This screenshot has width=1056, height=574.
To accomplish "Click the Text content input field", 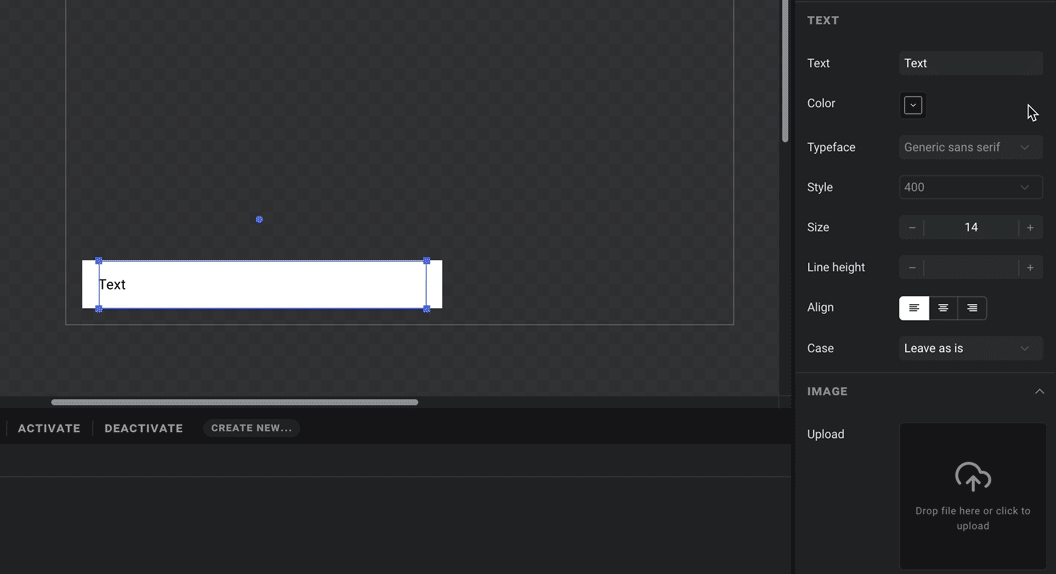I will tap(970, 63).
